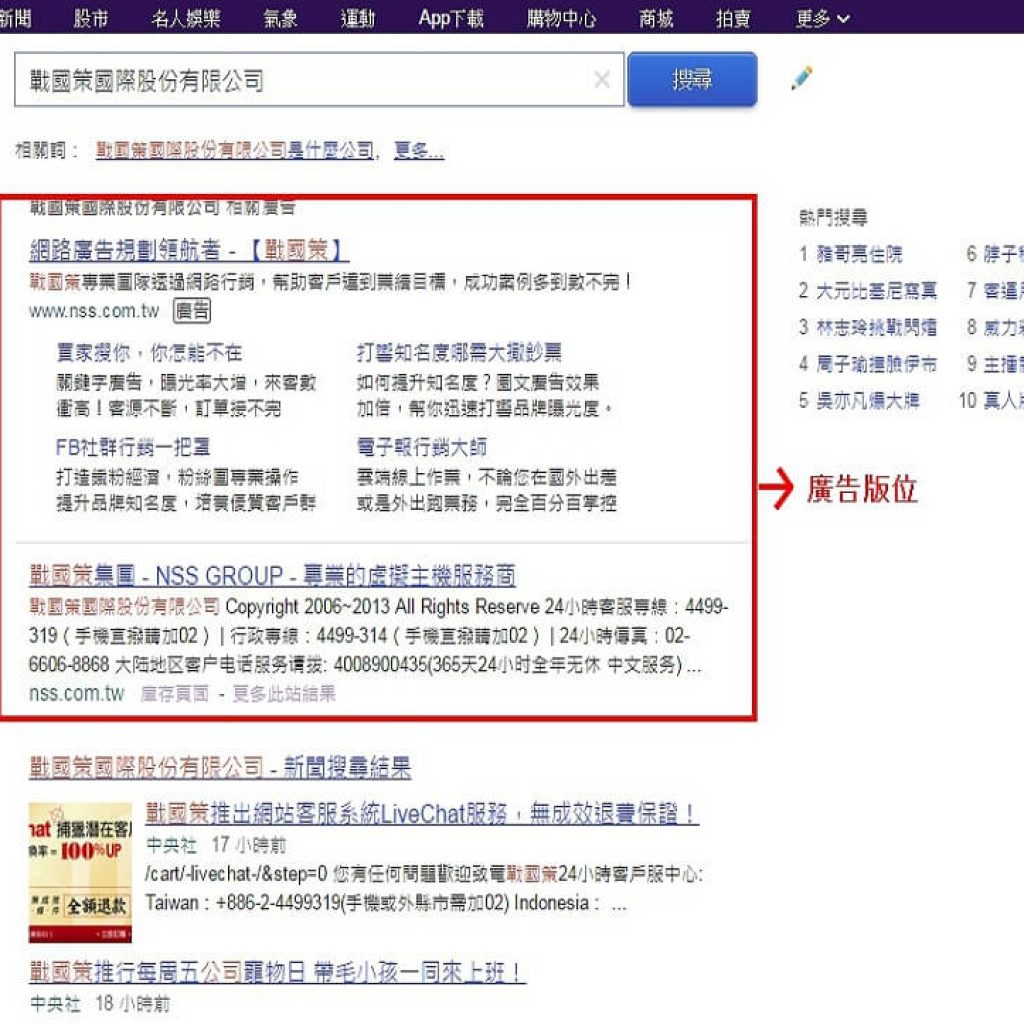Click 更多... next to related terms

419,150
